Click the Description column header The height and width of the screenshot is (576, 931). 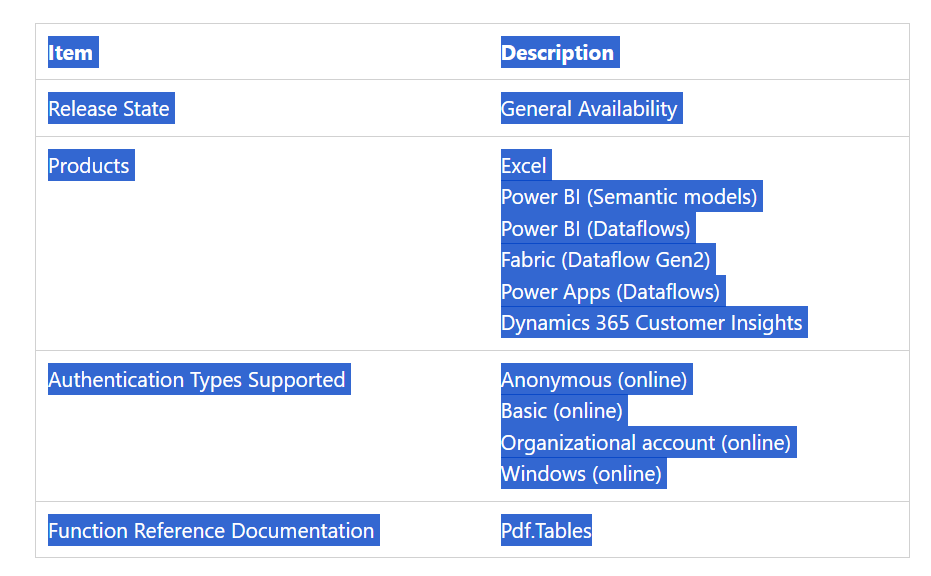tap(557, 53)
